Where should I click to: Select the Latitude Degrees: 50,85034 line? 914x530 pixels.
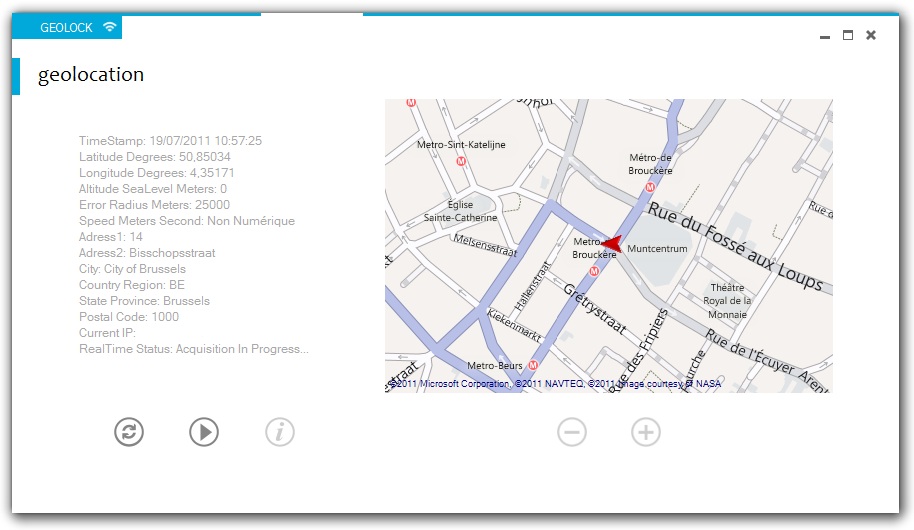(x=154, y=157)
